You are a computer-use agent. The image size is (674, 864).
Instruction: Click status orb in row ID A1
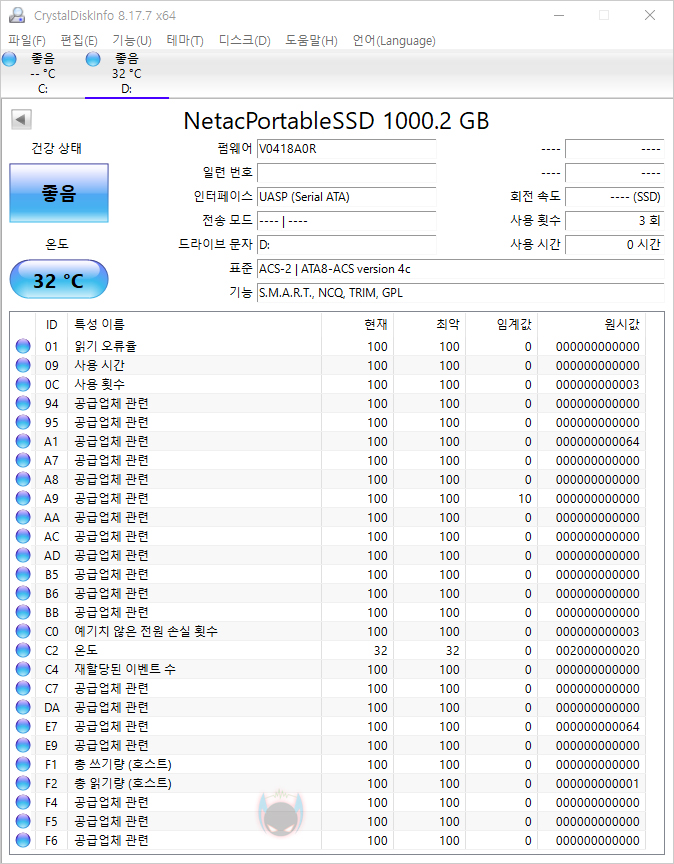tap(23, 441)
